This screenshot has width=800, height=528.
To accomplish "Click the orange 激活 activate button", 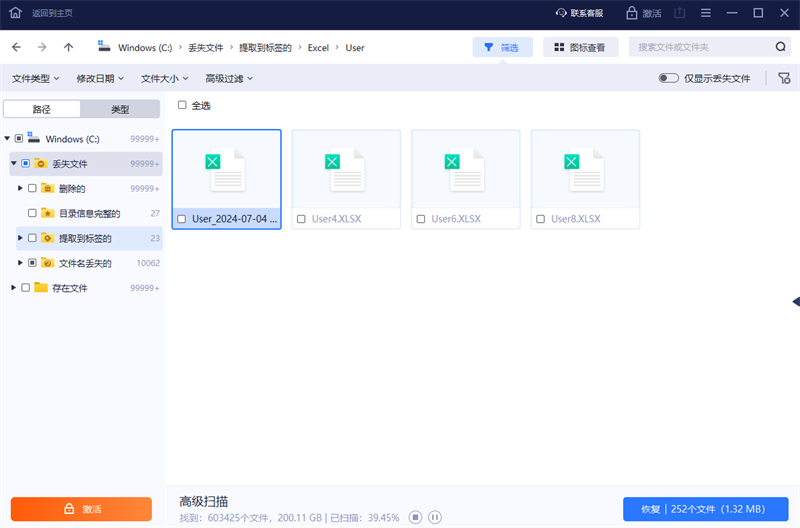I will point(81,509).
